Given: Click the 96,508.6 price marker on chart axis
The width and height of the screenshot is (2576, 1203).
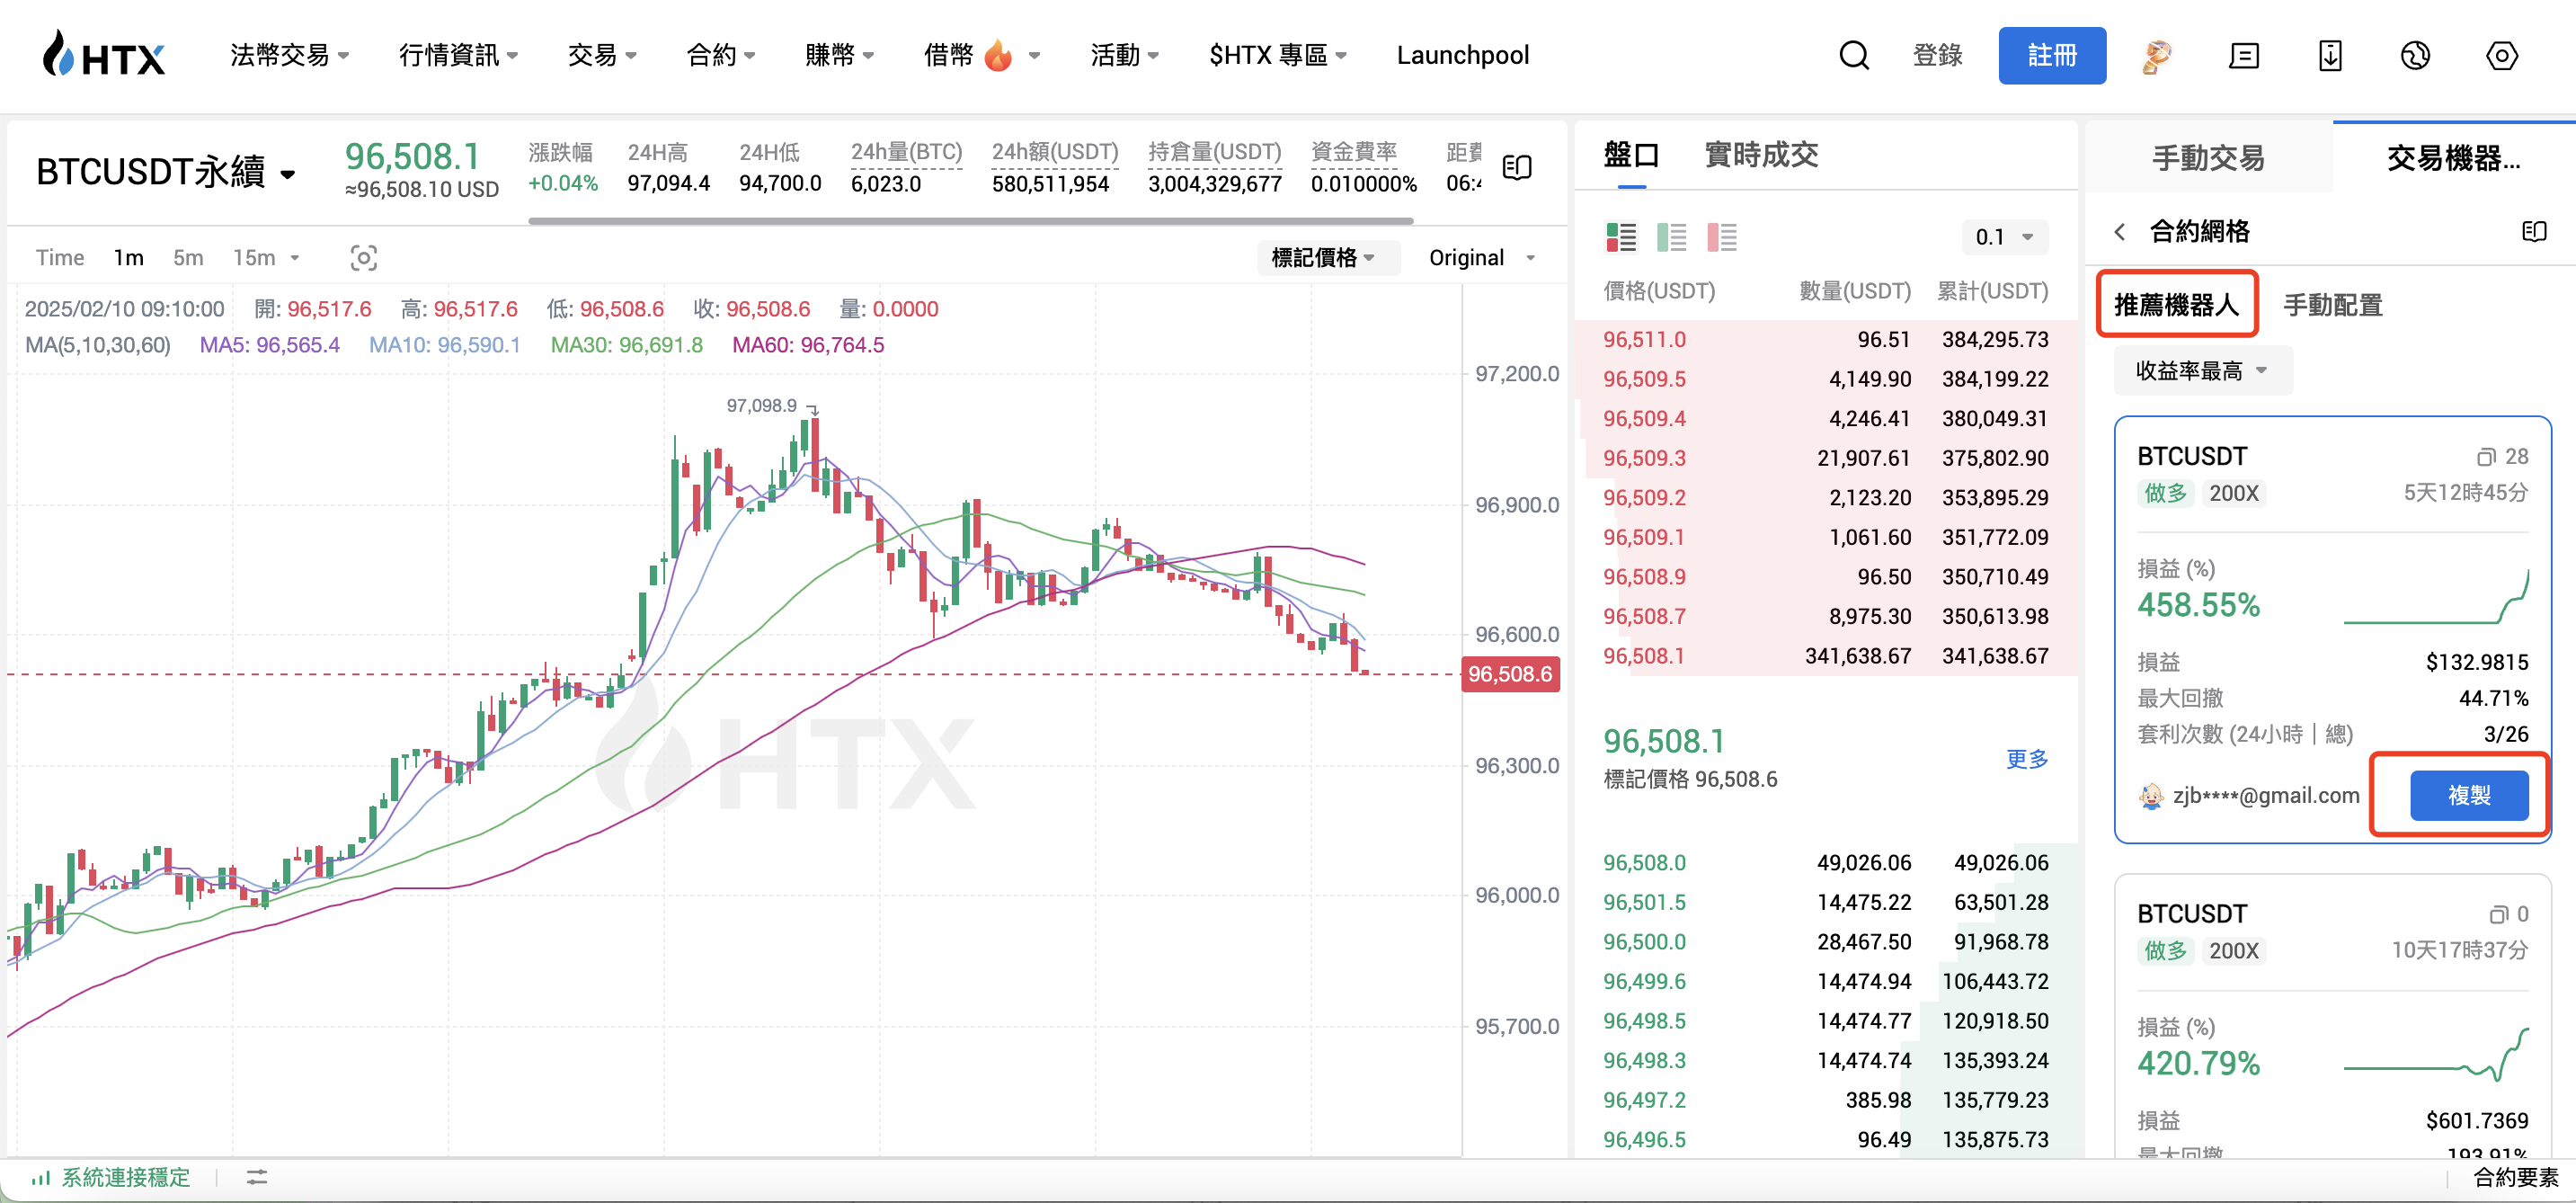Looking at the screenshot, I should point(1510,675).
